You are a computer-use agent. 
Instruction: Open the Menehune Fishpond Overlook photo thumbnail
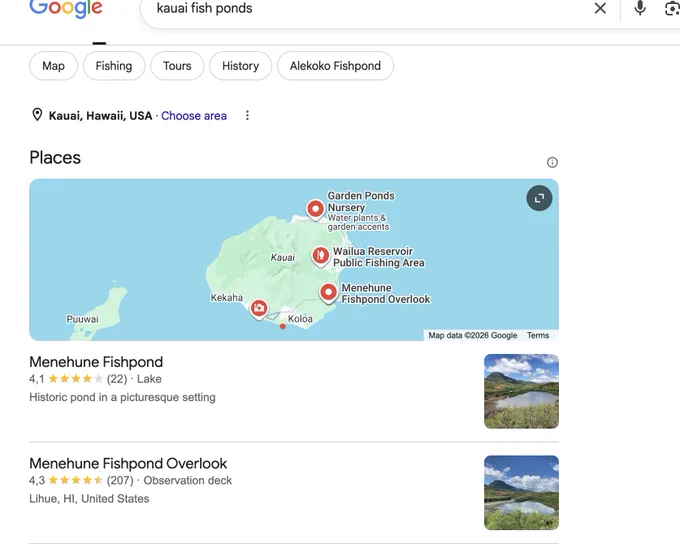click(x=521, y=493)
